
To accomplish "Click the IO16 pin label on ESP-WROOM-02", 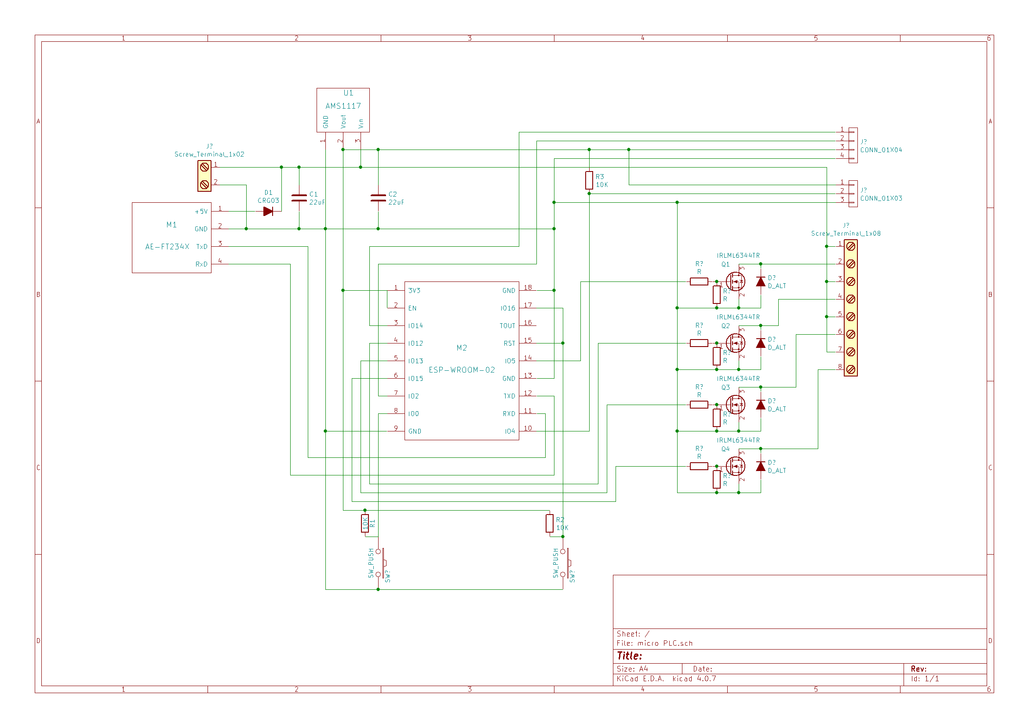I will (508, 308).
